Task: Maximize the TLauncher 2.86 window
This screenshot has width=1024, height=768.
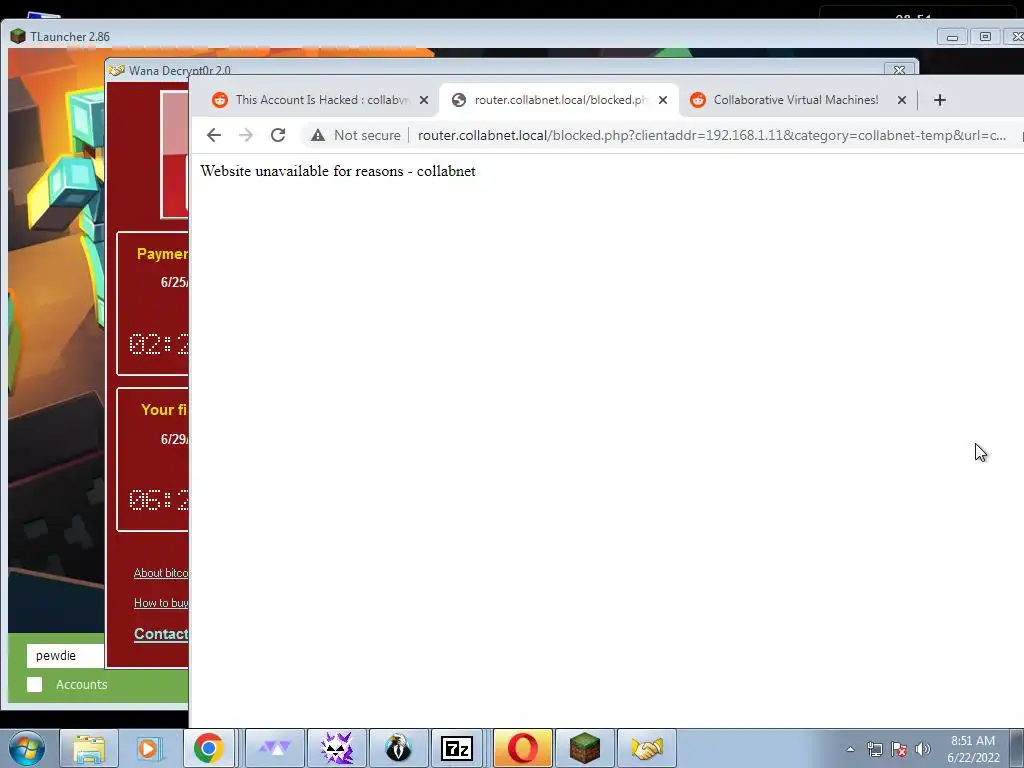Action: click(x=985, y=37)
